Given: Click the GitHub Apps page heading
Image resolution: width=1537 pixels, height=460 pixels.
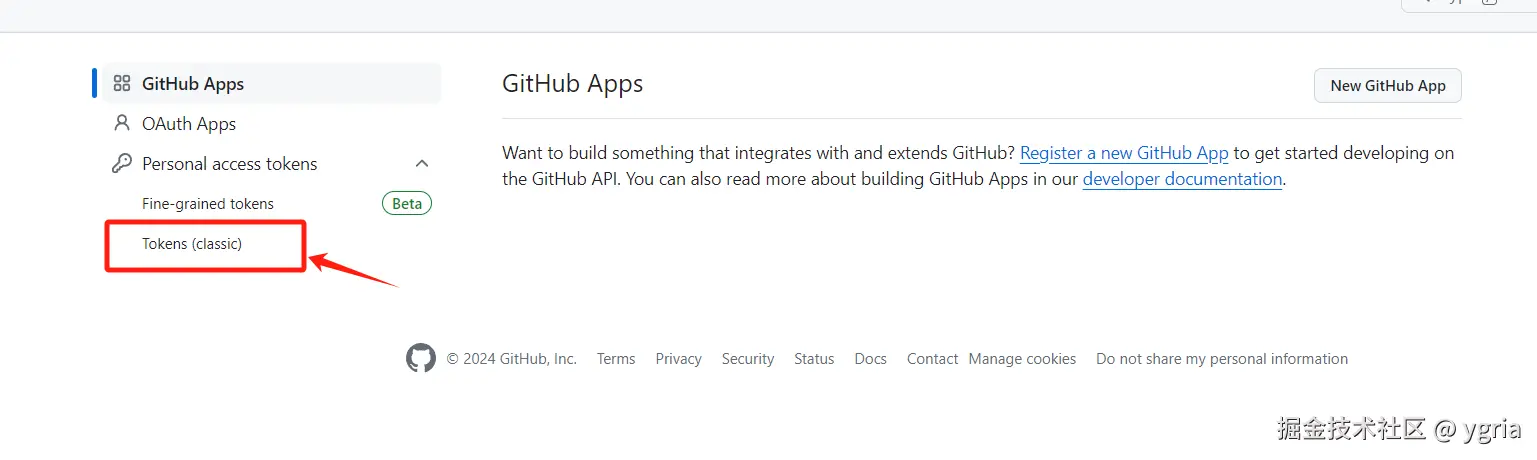Looking at the screenshot, I should coord(573,84).
